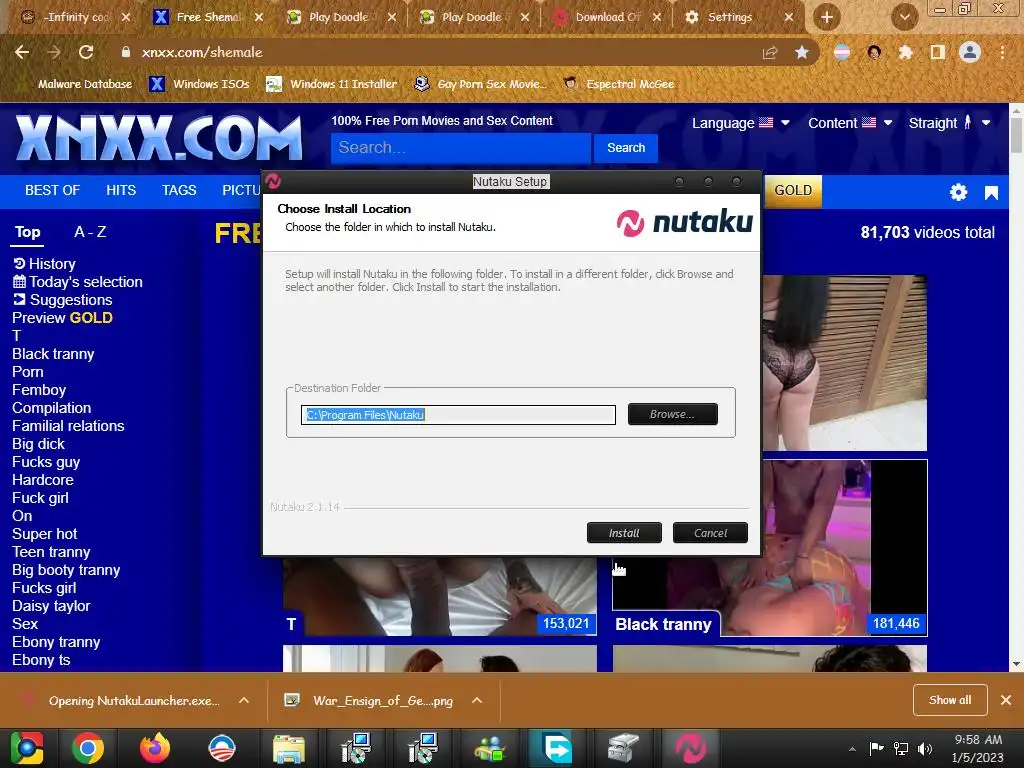Close the Settings browser tab
Image resolution: width=1024 pixels, height=768 pixels.
click(x=789, y=17)
